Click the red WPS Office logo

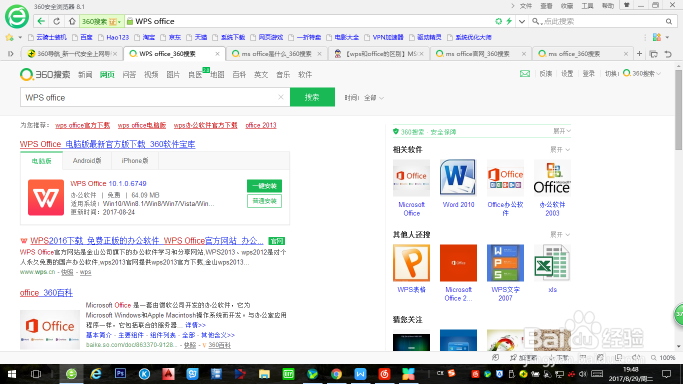click(x=46, y=197)
